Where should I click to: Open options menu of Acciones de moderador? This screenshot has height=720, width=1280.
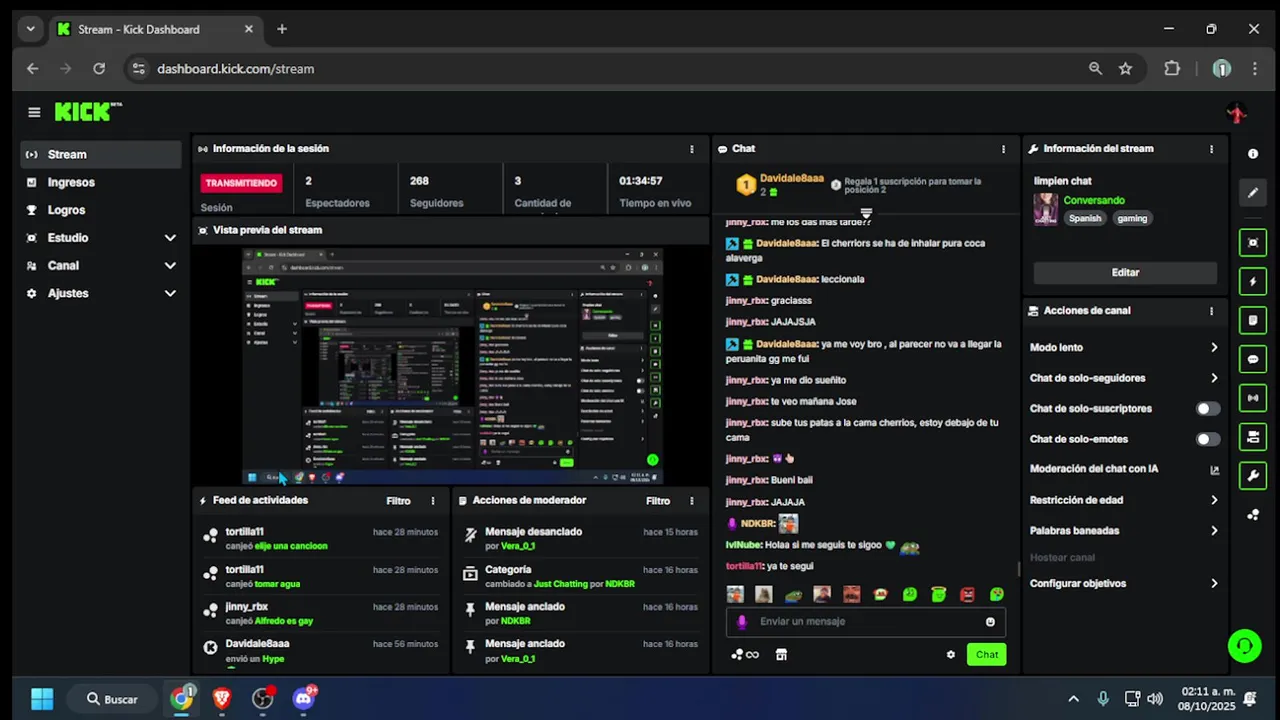(691, 501)
